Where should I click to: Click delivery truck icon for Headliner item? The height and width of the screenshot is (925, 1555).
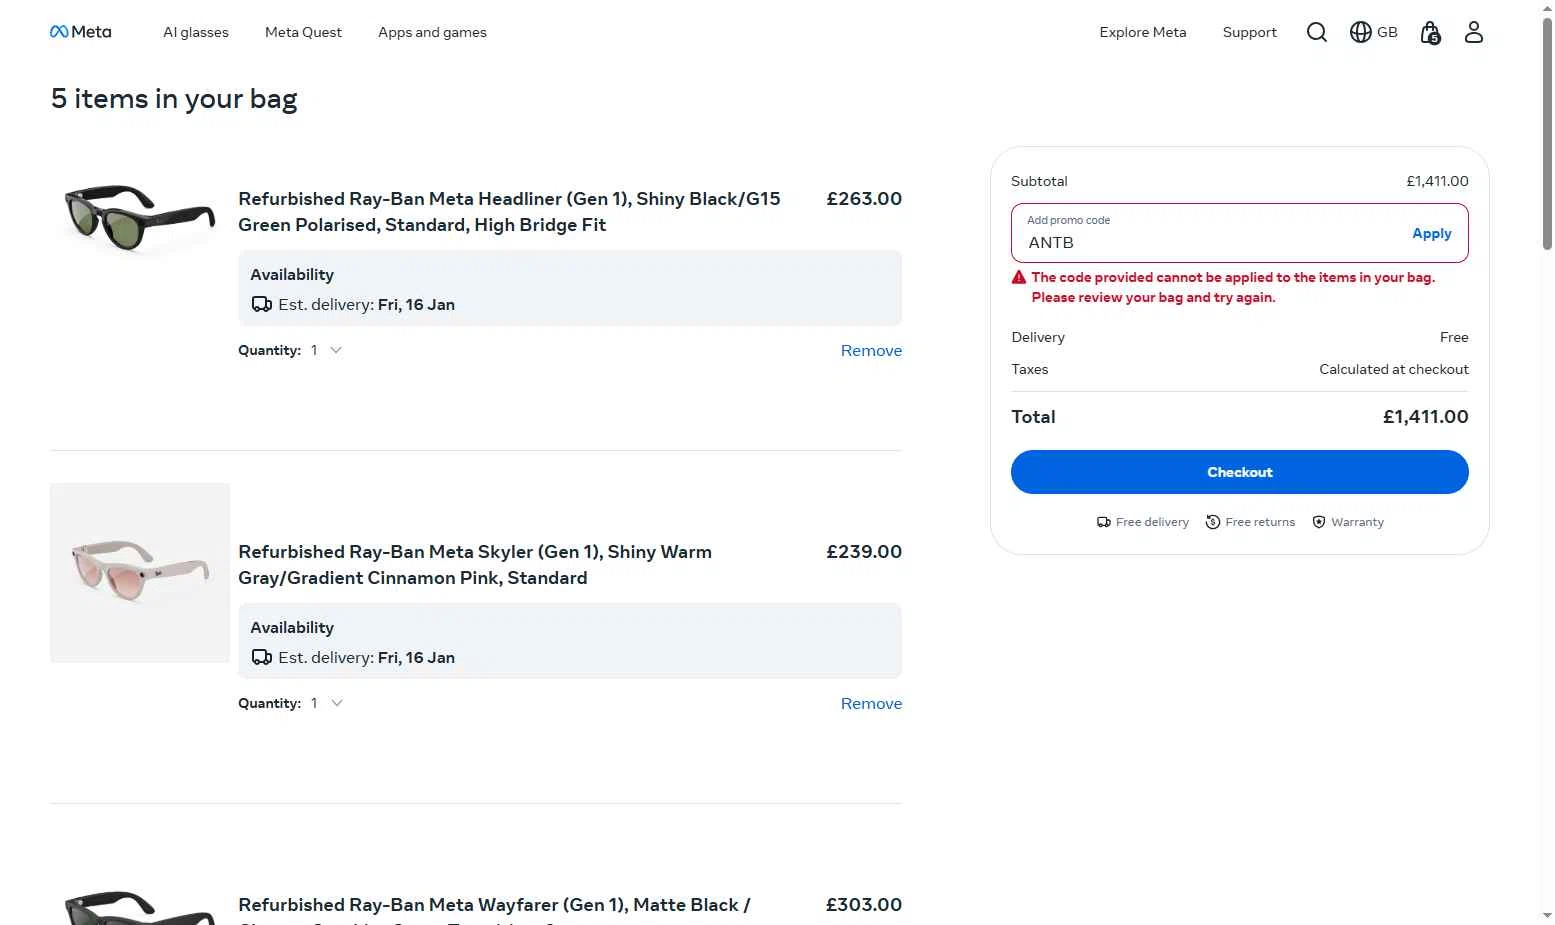[x=262, y=305]
